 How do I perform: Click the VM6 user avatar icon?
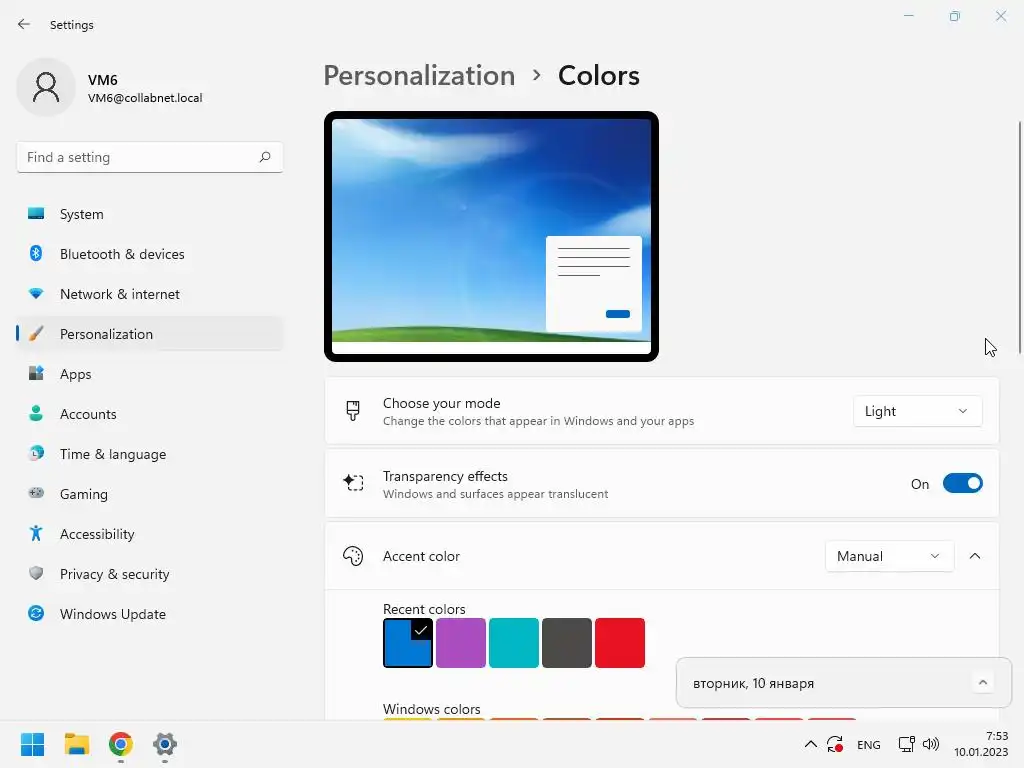click(46, 88)
